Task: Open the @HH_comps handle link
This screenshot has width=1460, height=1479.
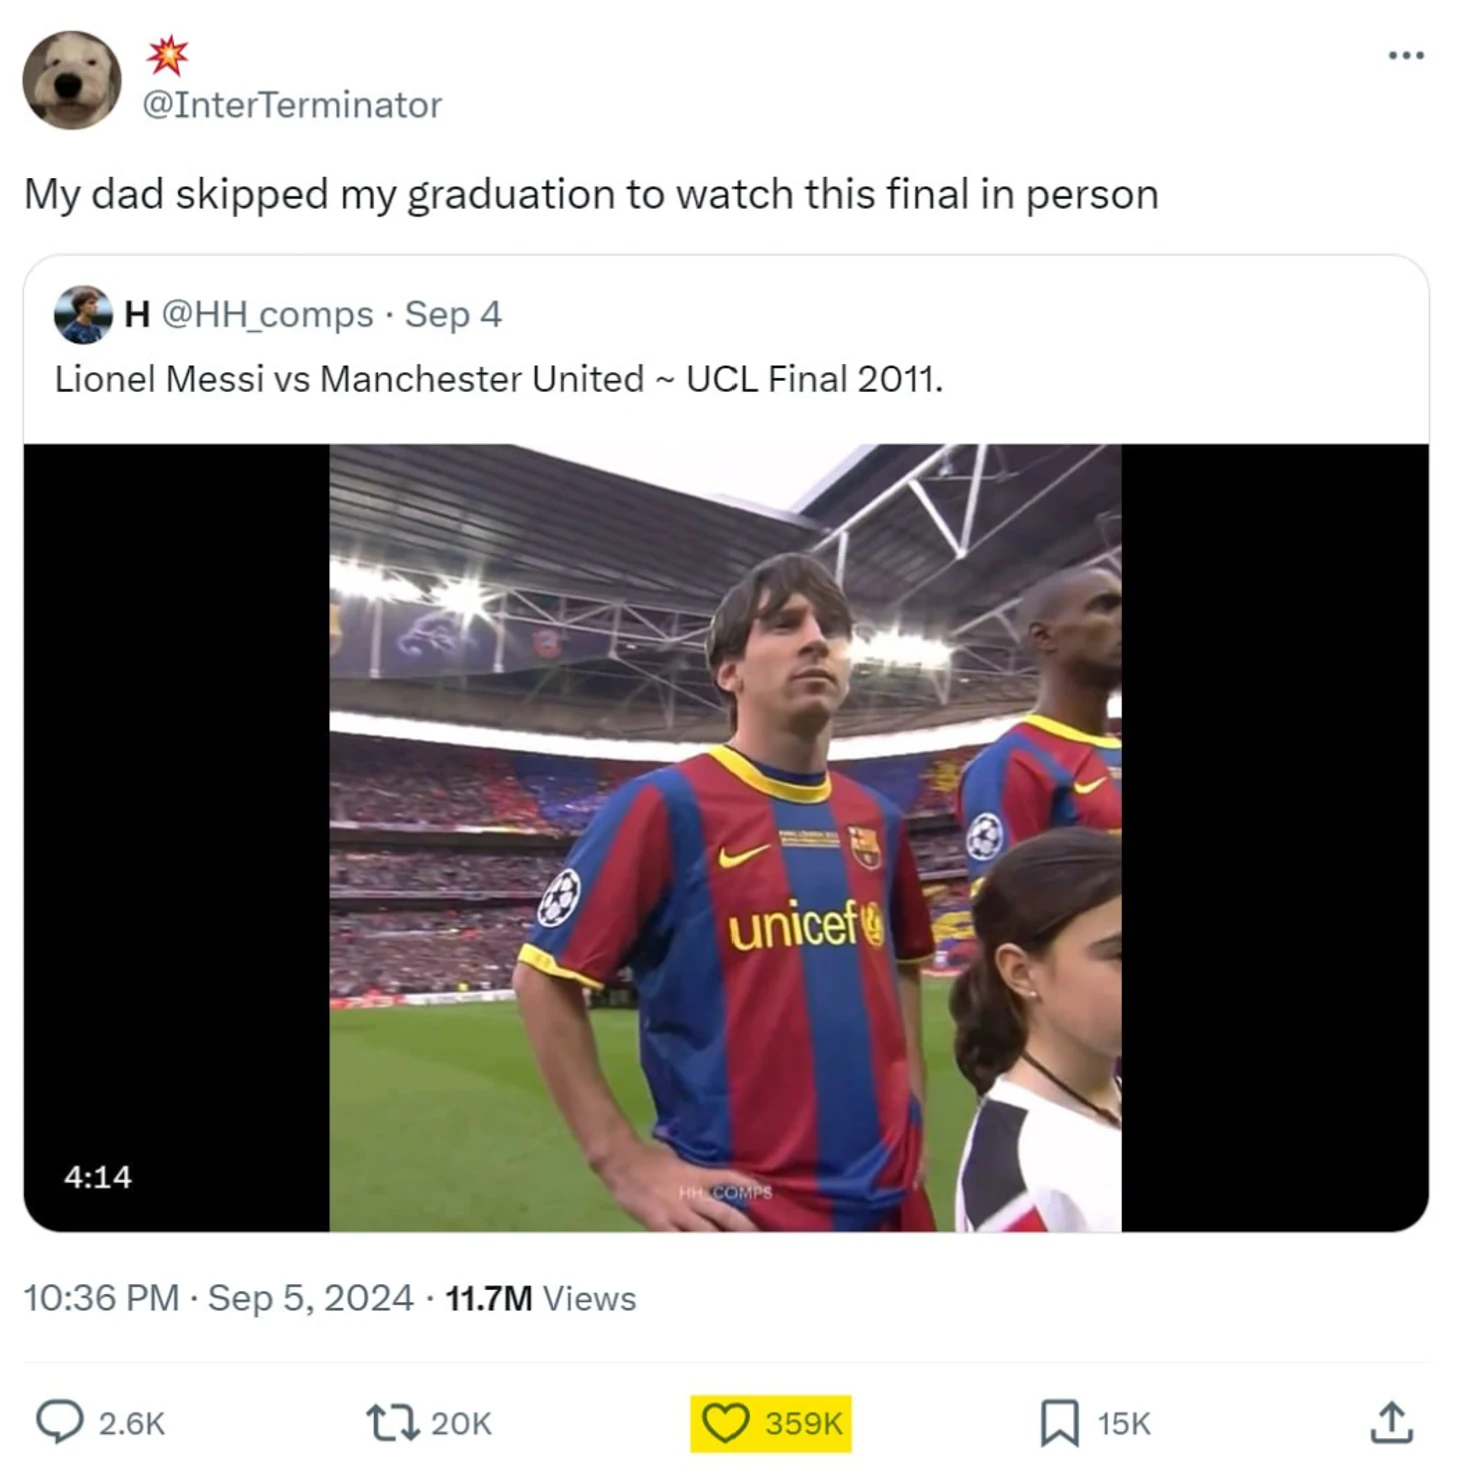Action: (x=267, y=314)
